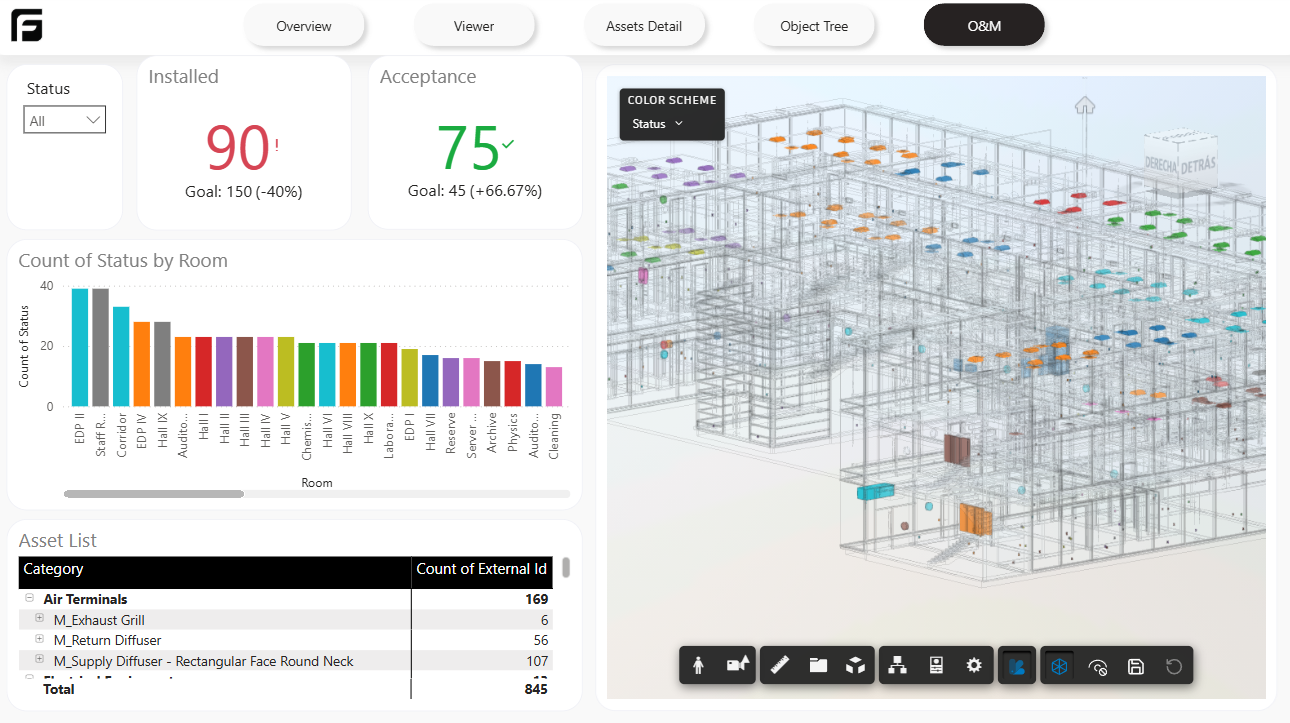Open the Object Tree tab

[814, 26]
